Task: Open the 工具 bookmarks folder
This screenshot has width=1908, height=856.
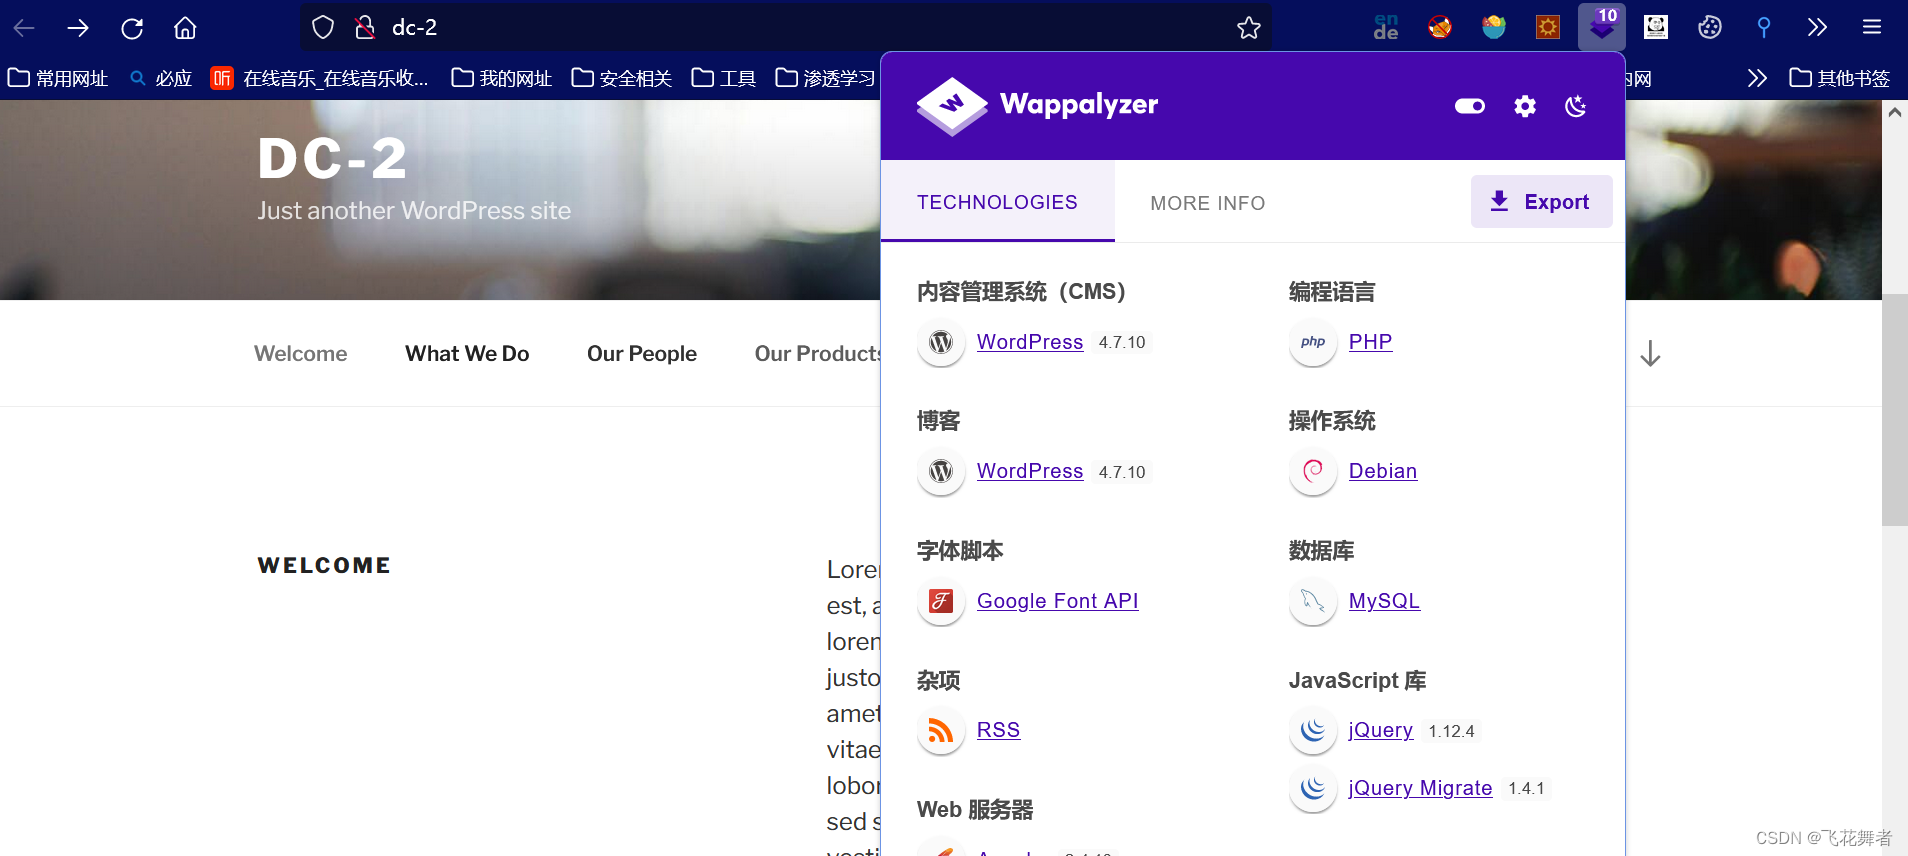Action: pyautogui.click(x=724, y=78)
